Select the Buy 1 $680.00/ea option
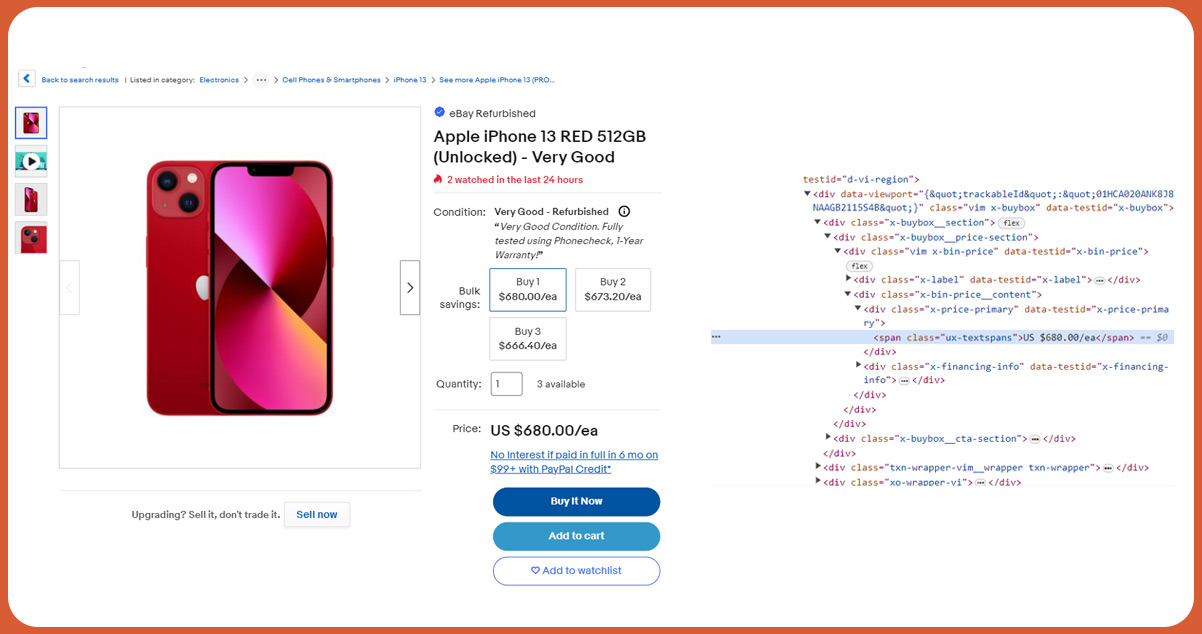This screenshot has height=634, width=1202. [528, 290]
